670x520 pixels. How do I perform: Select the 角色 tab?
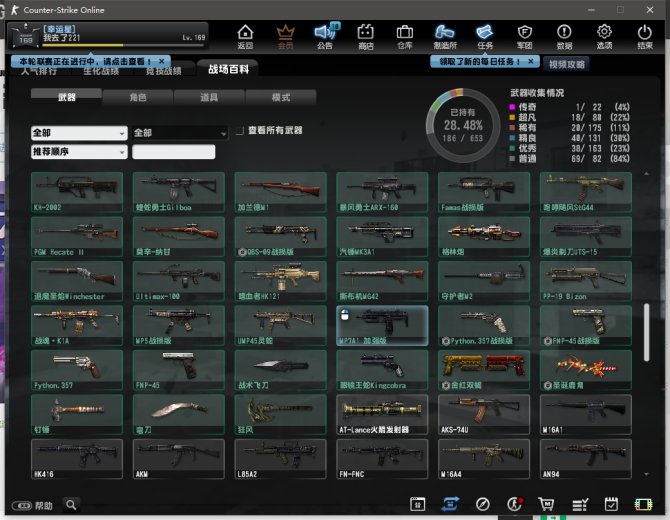coord(138,97)
